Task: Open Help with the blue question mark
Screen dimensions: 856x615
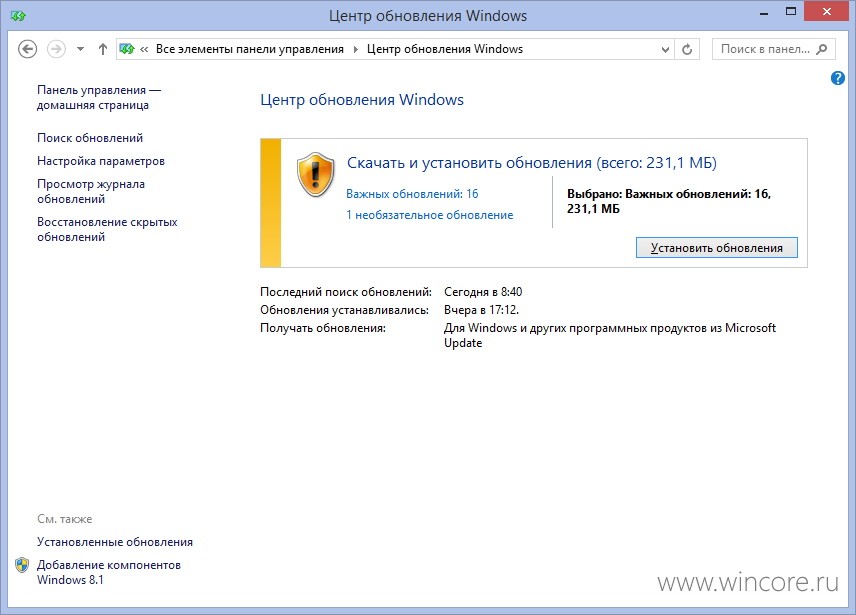Action: [x=837, y=78]
